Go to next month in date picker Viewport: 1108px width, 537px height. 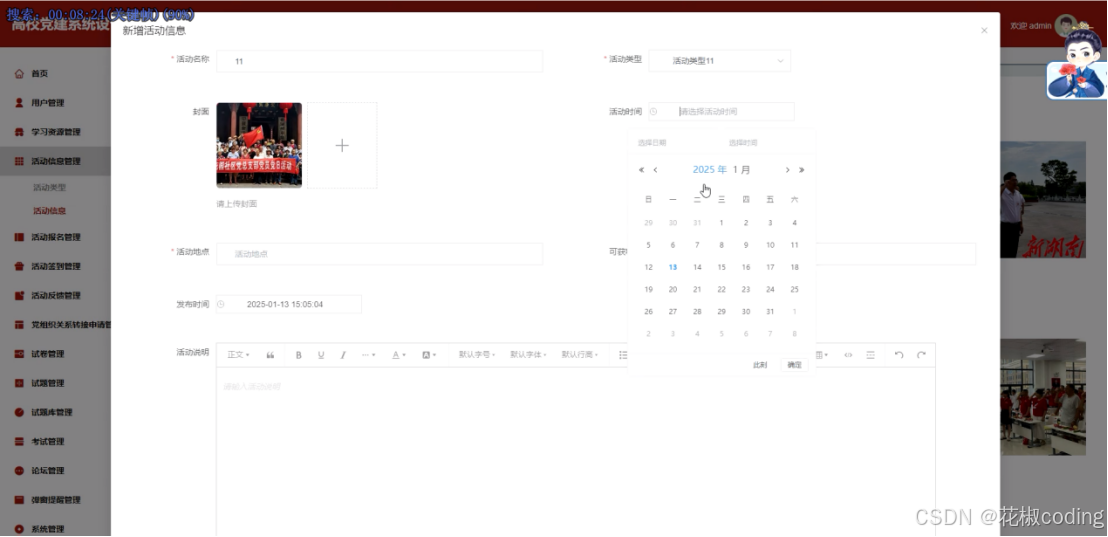point(788,170)
